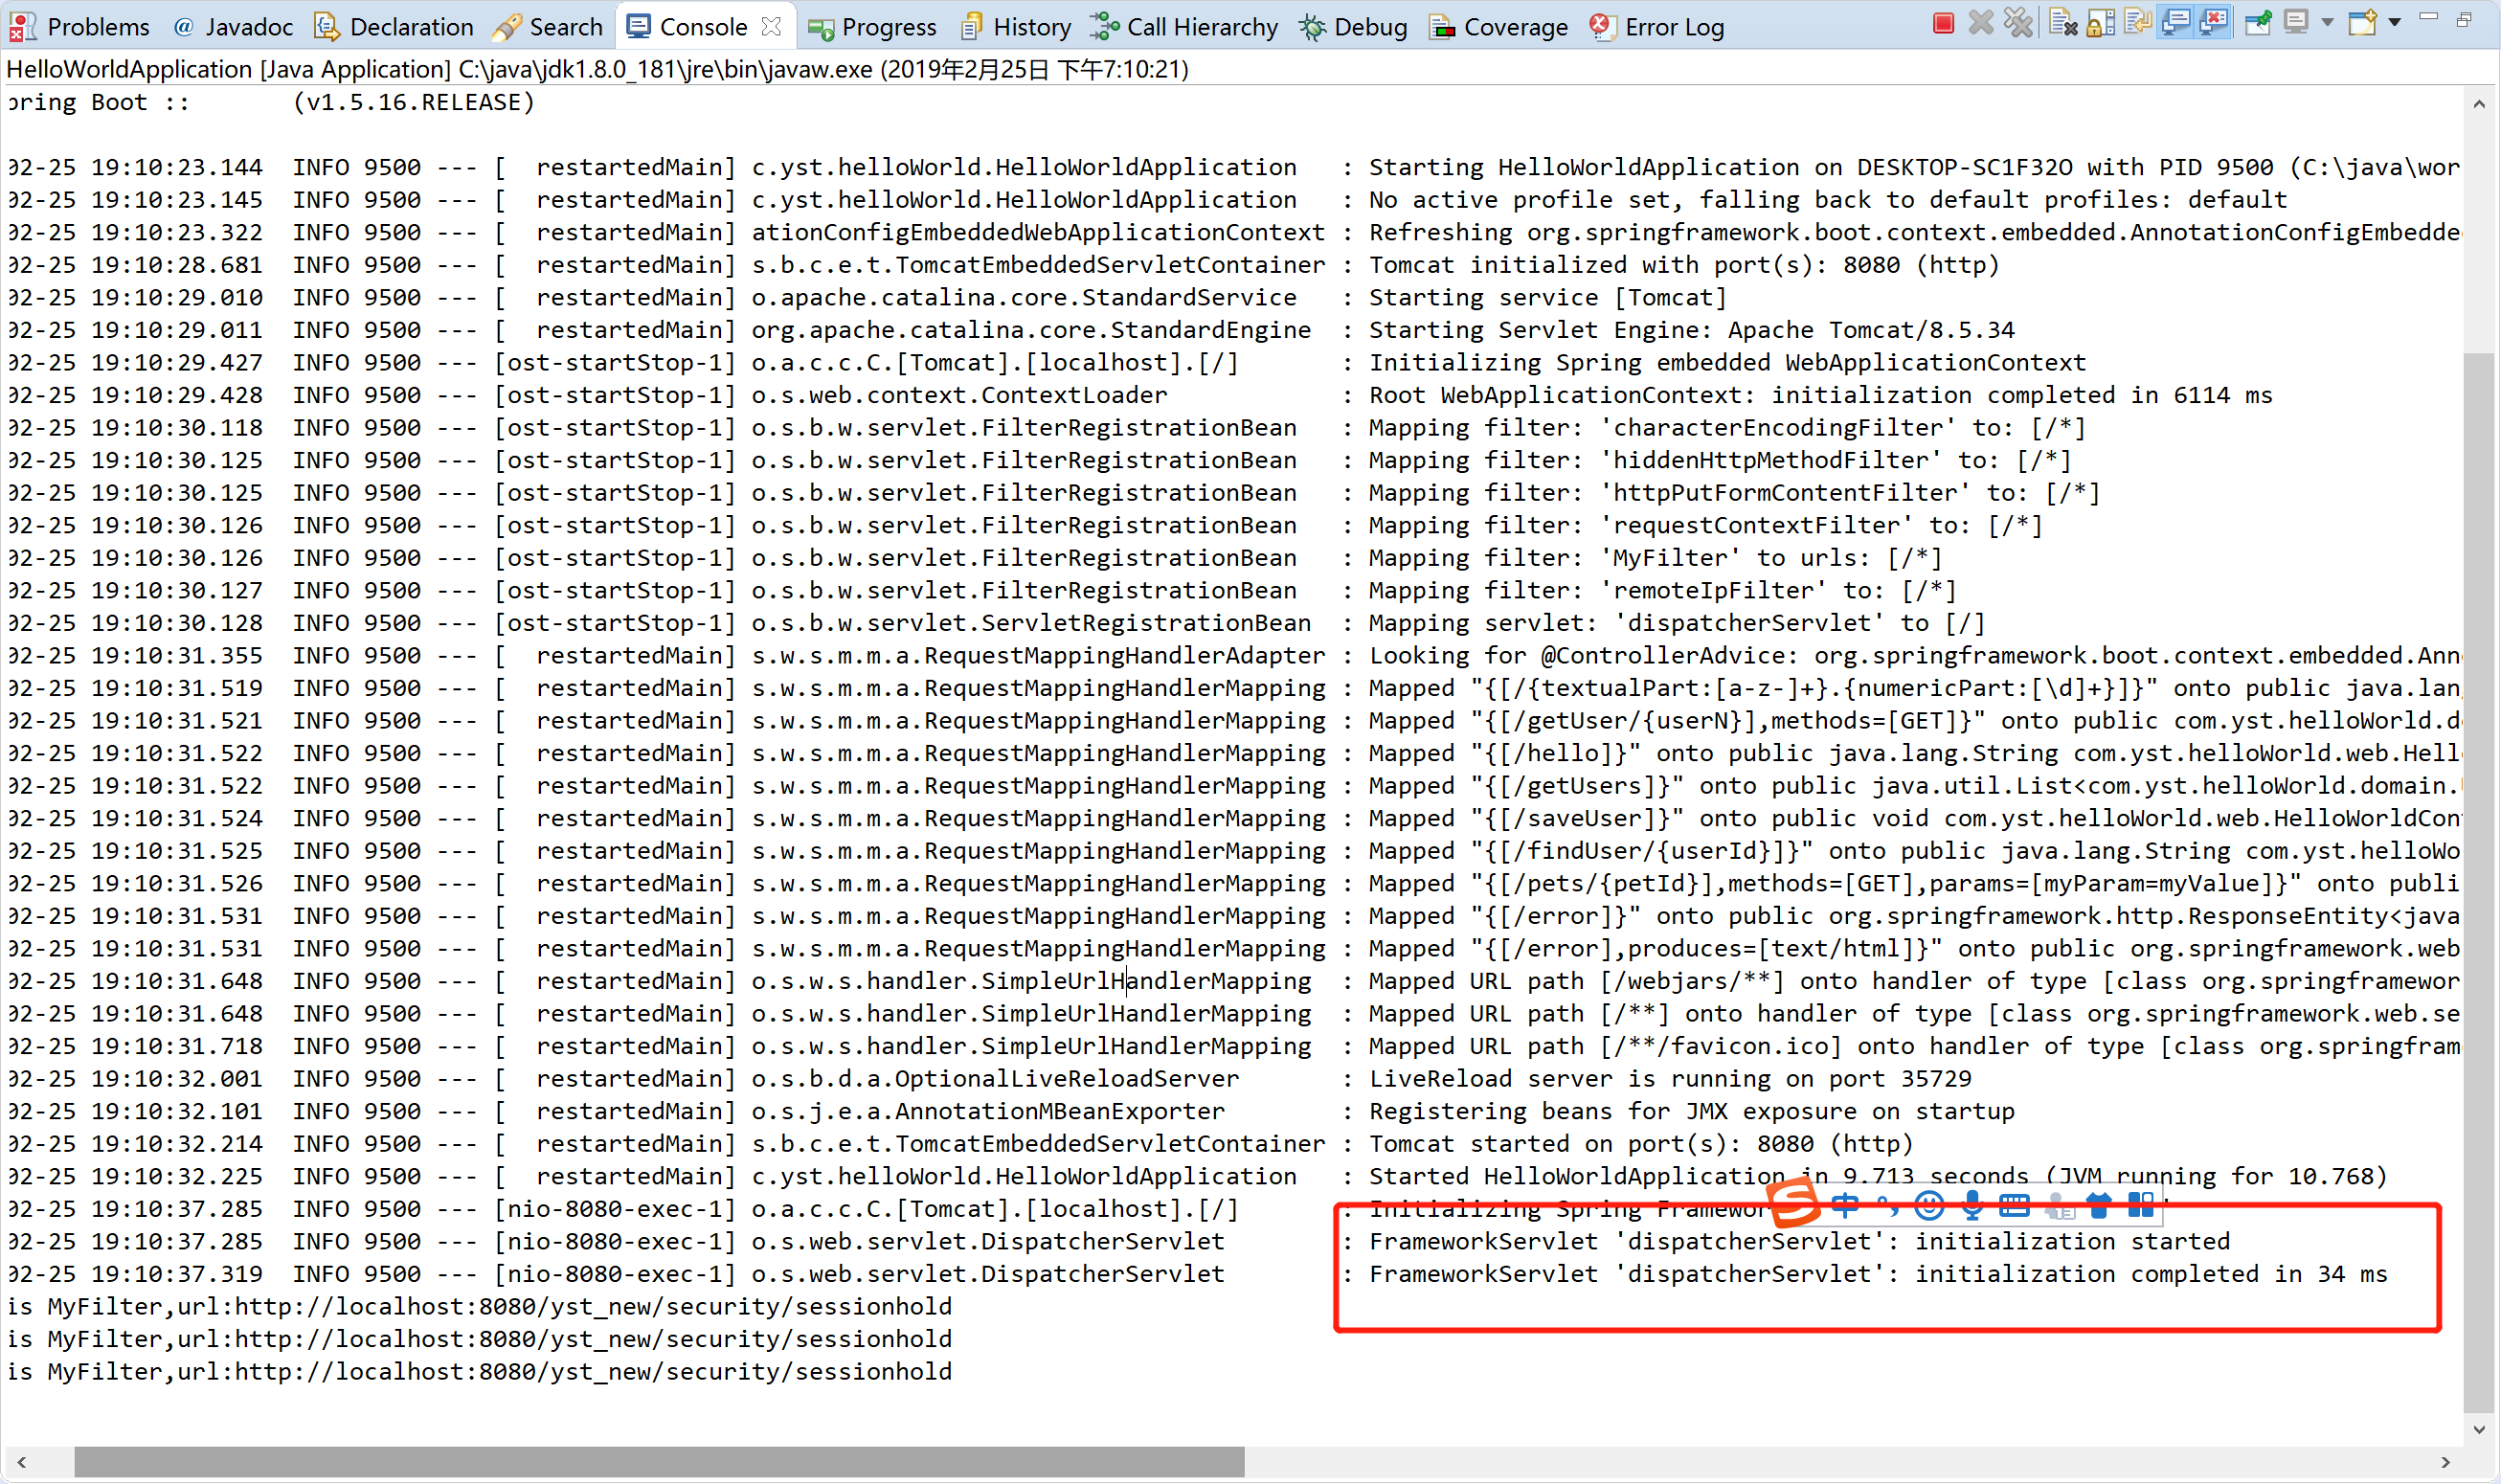
Task: Click the Remove All Terminated Launches icon
Action: coord(2018,23)
